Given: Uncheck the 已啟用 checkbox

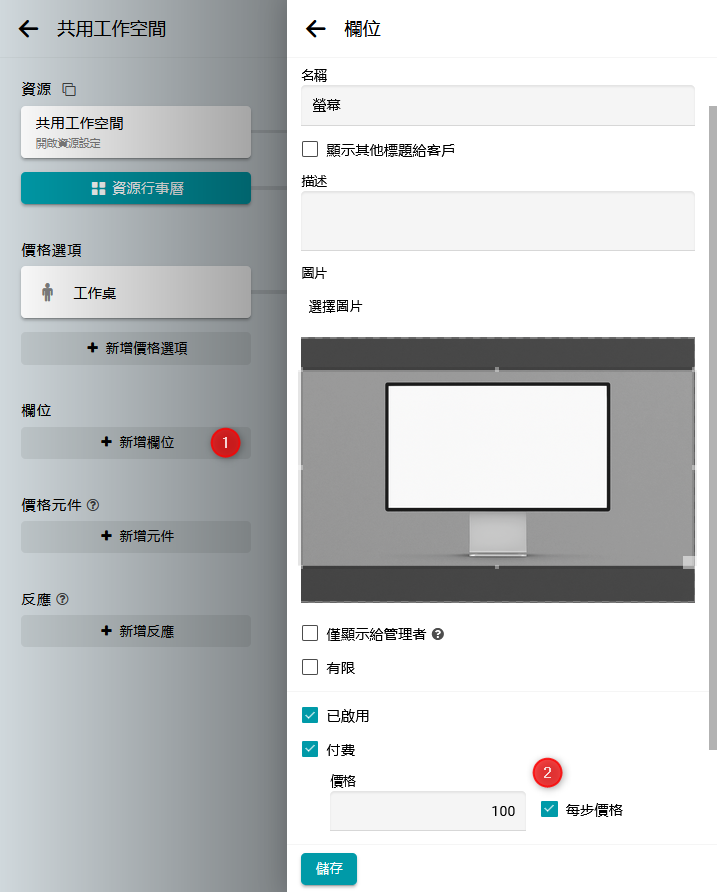Looking at the screenshot, I should pos(310,716).
